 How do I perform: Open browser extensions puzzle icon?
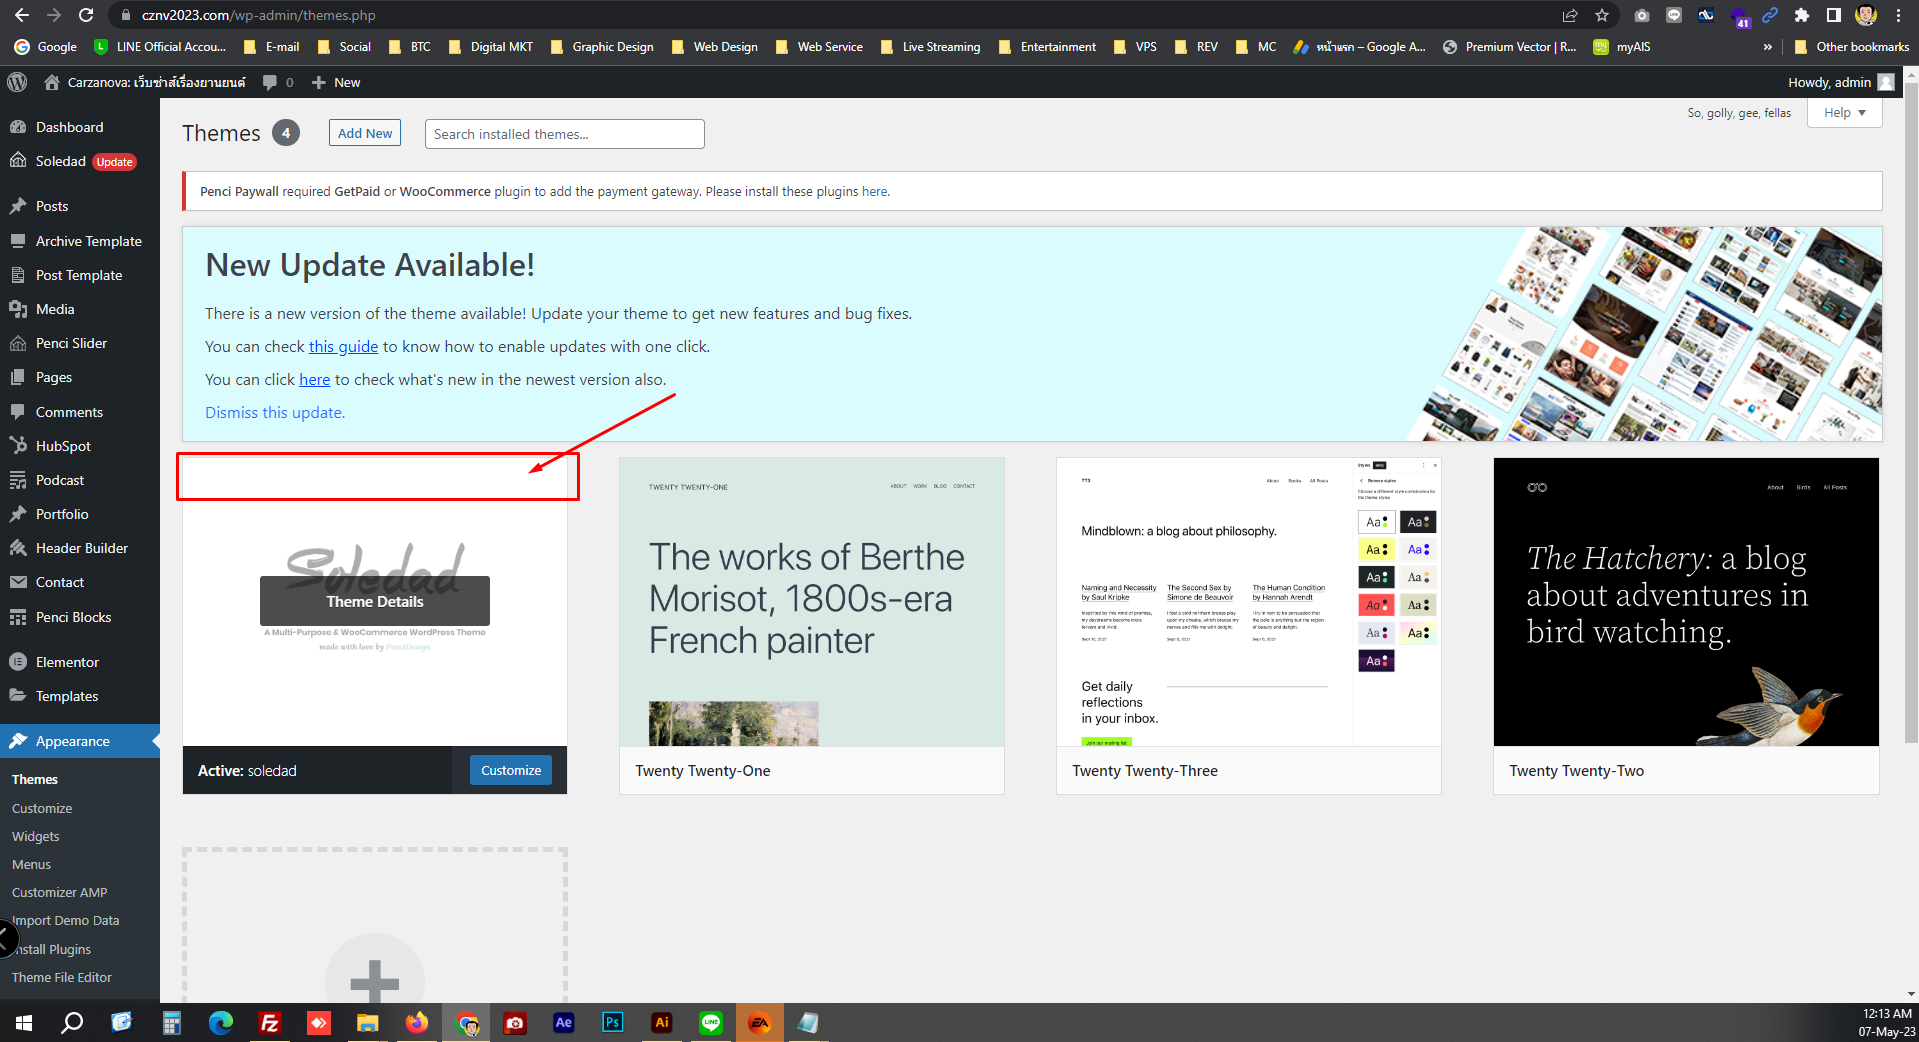[1802, 15]
